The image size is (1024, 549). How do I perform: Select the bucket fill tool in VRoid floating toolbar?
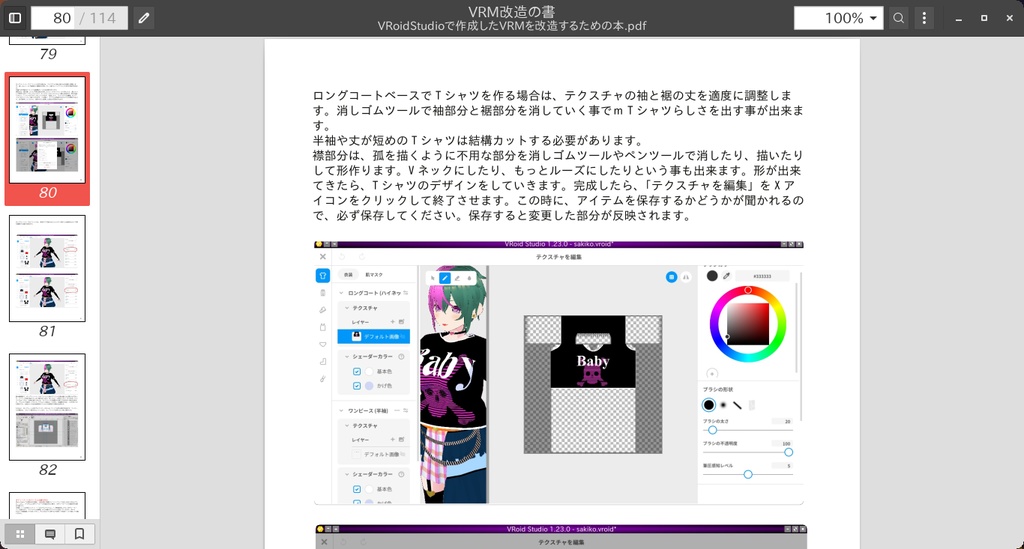469,278
